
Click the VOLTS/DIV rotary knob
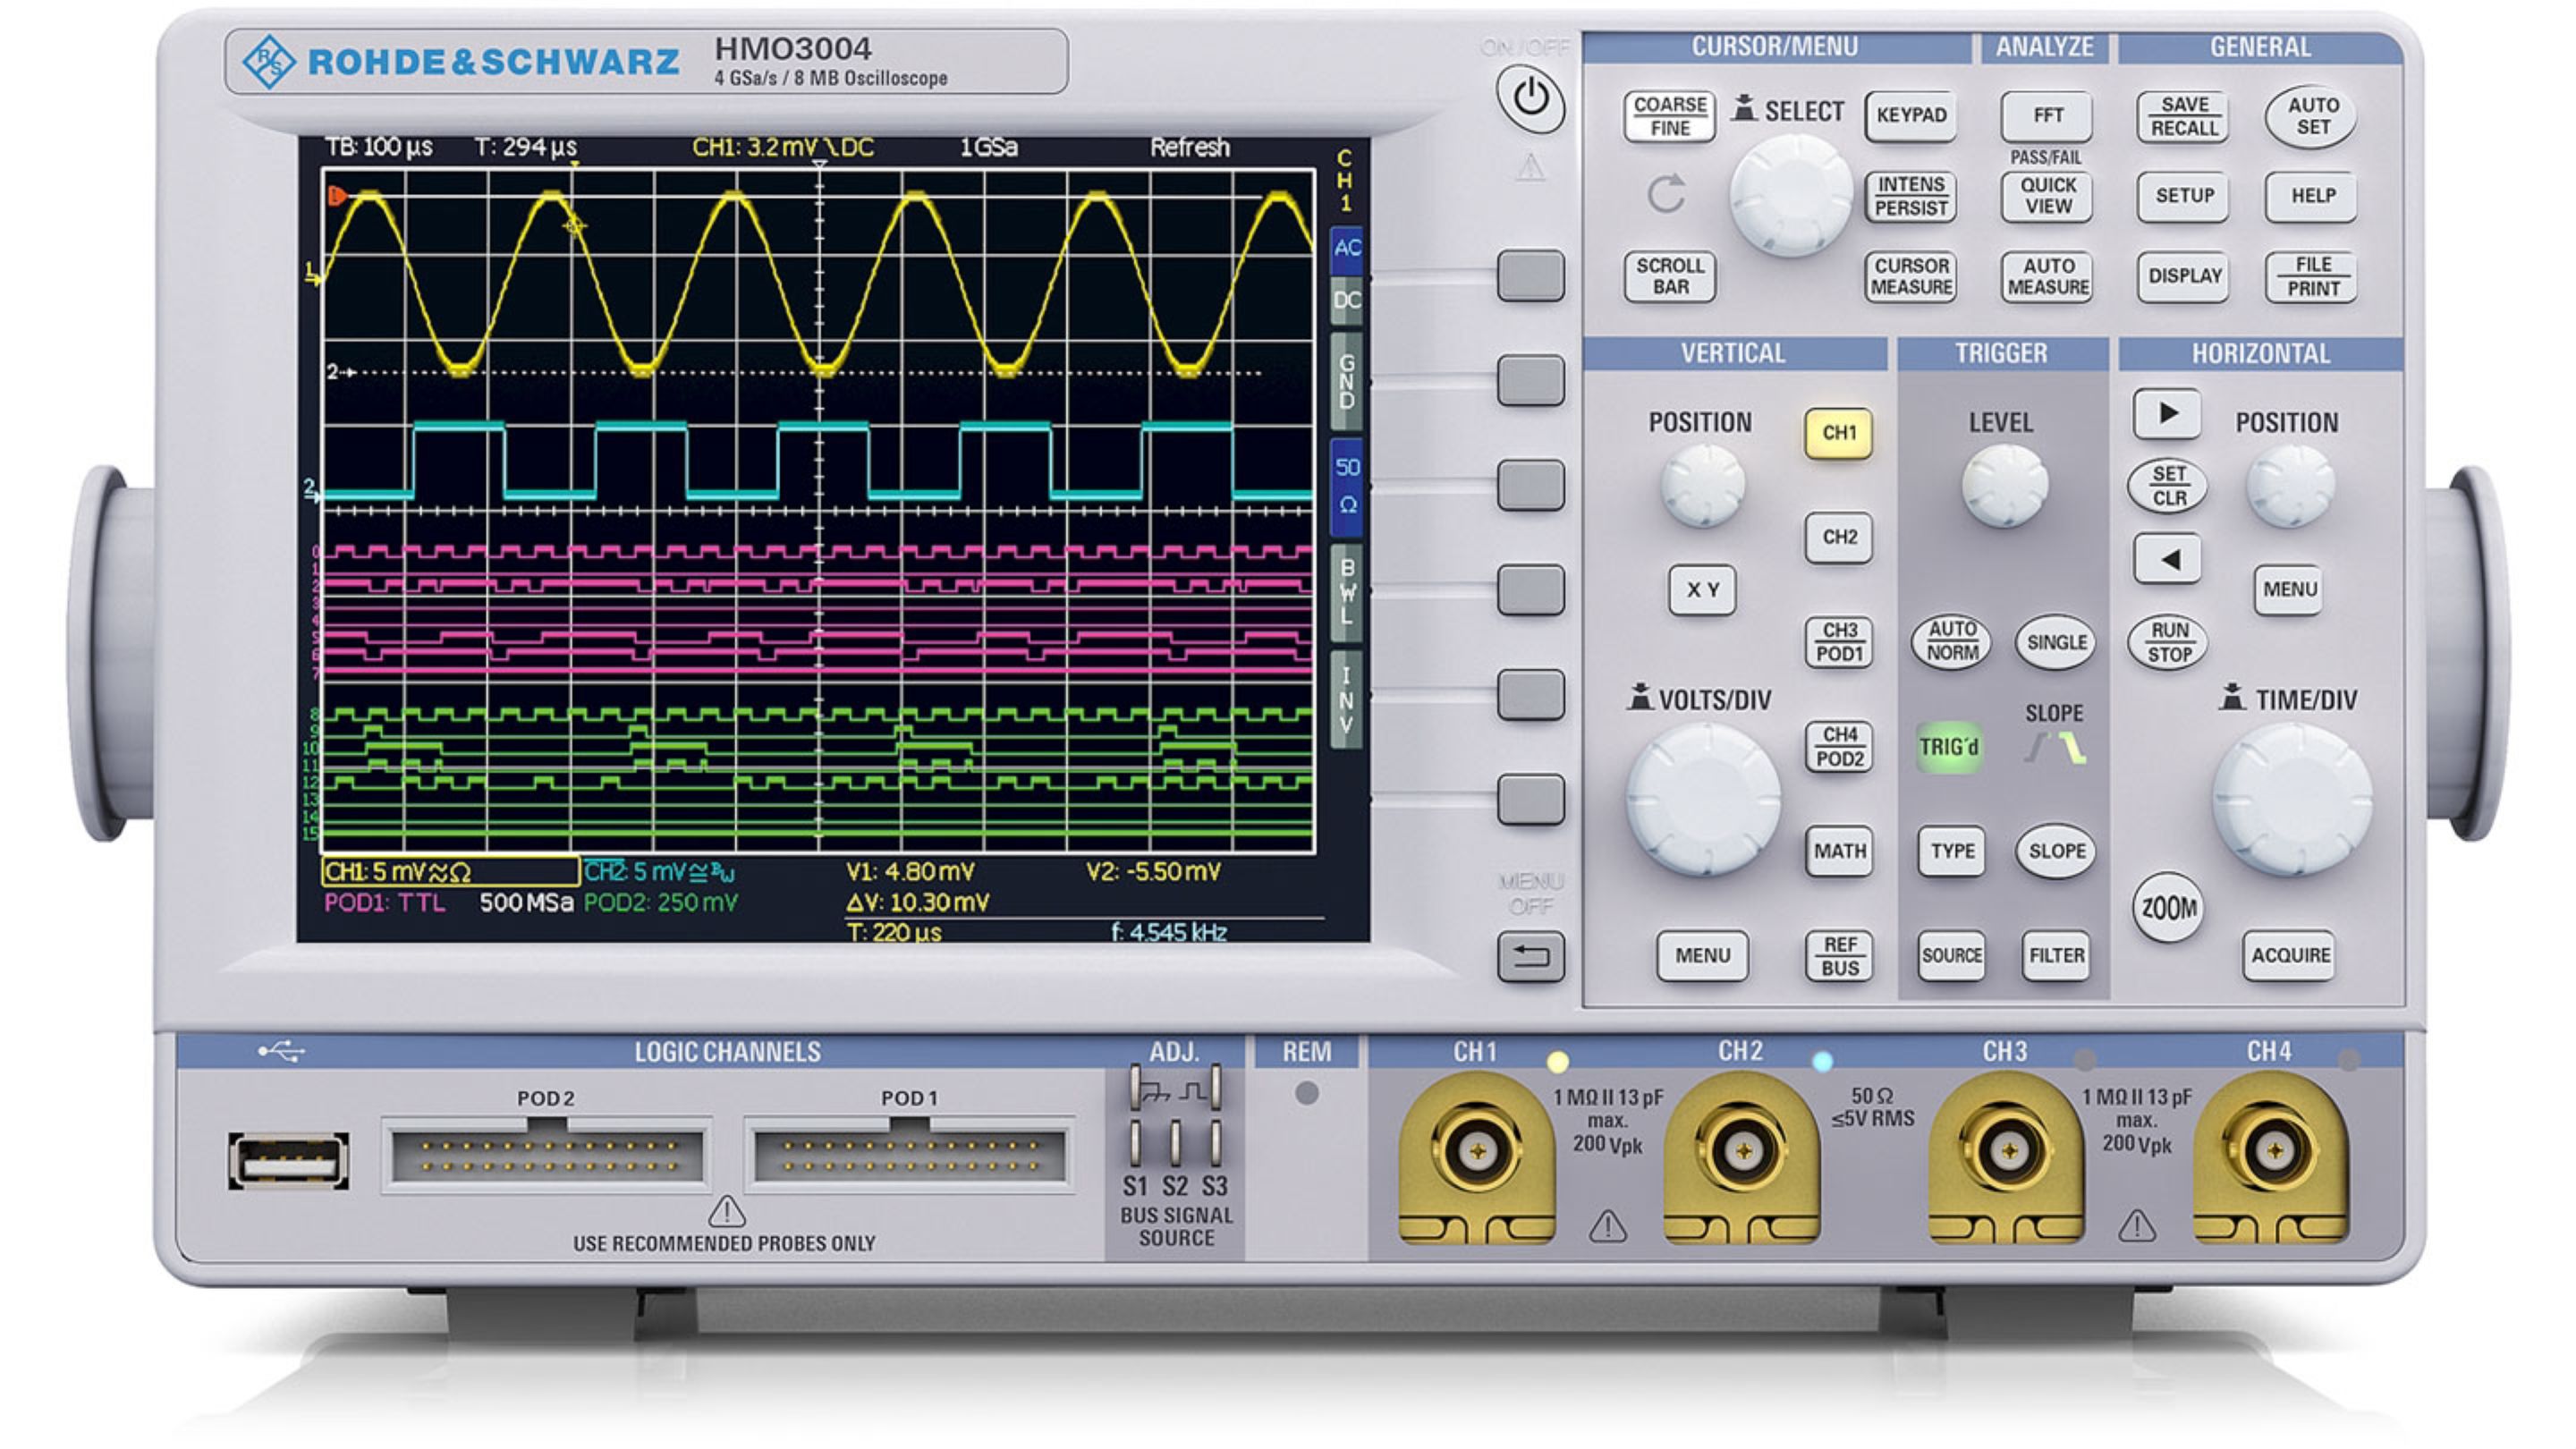pos(1702,799)
